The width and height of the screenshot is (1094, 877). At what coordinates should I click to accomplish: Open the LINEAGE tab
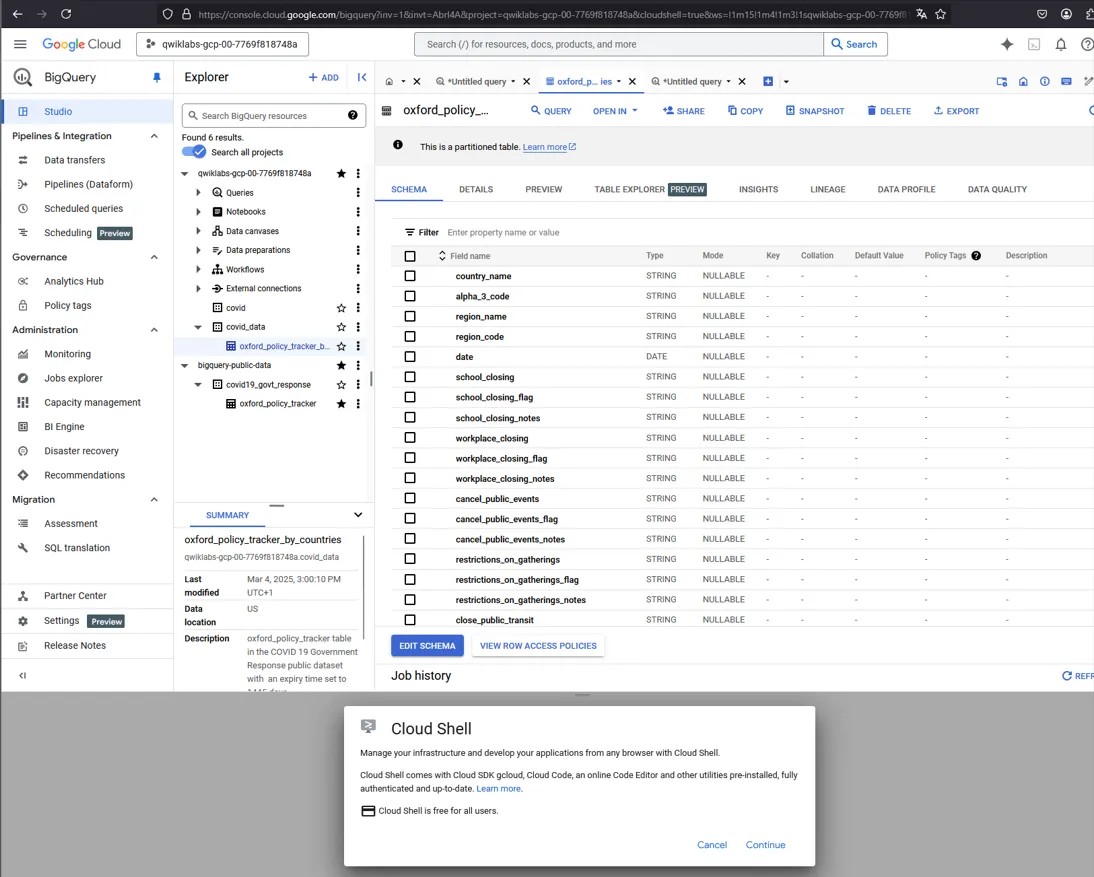827,189
